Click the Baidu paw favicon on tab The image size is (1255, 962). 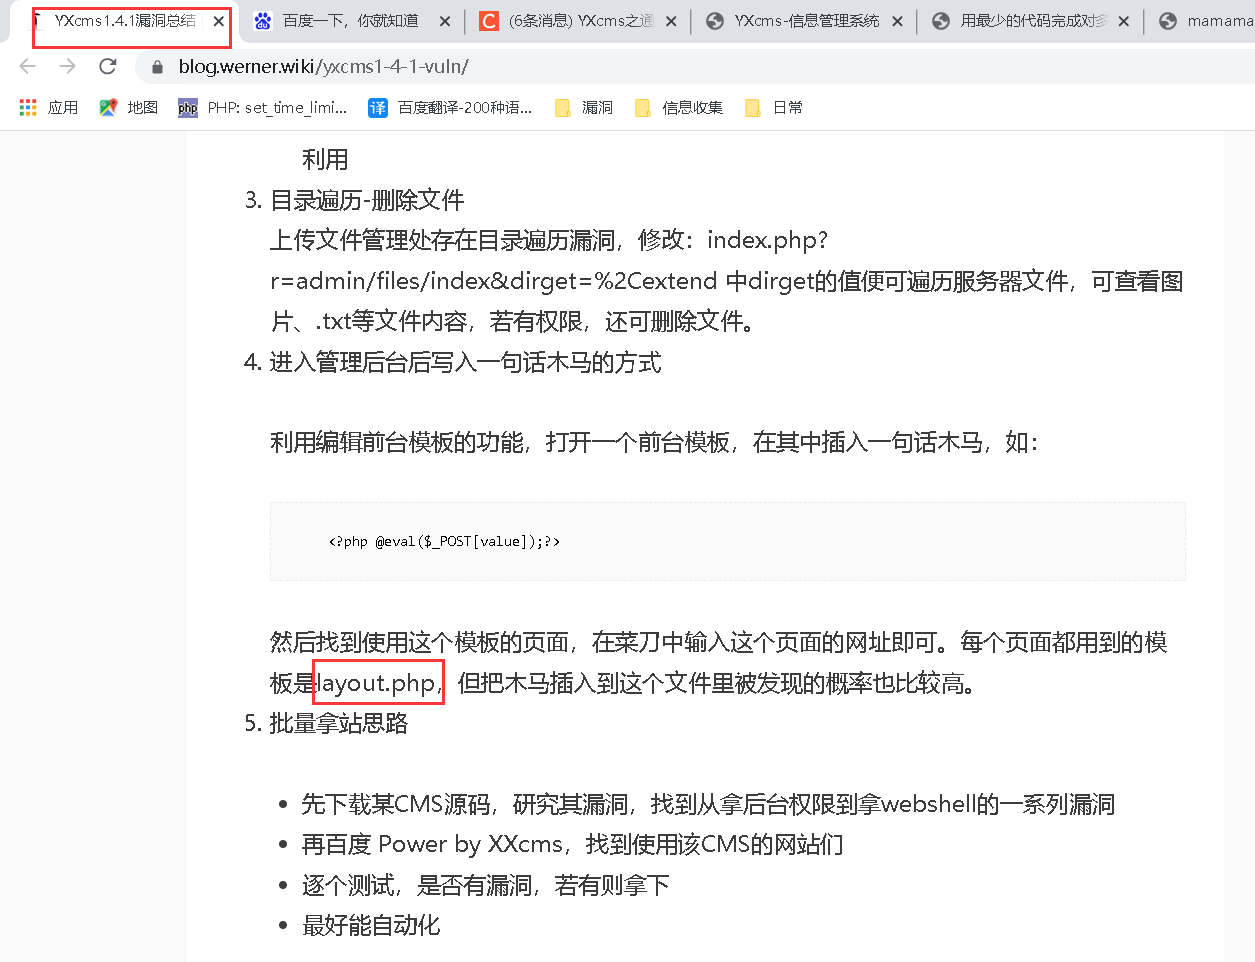[x=263, y=21]
